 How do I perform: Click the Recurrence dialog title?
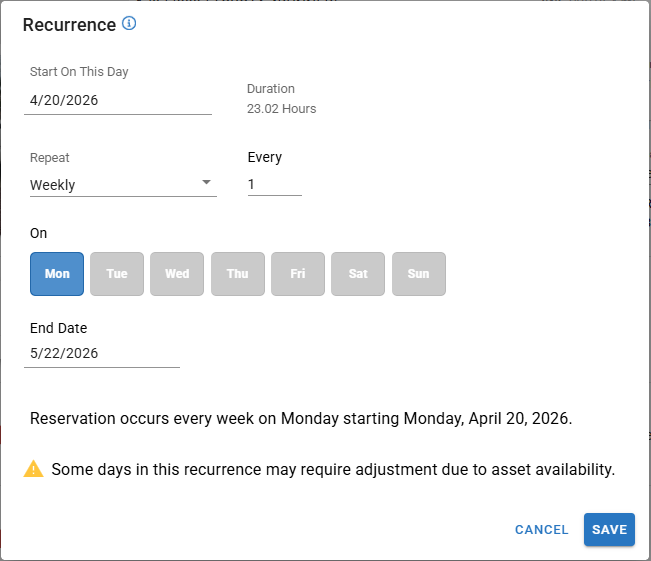69,25
